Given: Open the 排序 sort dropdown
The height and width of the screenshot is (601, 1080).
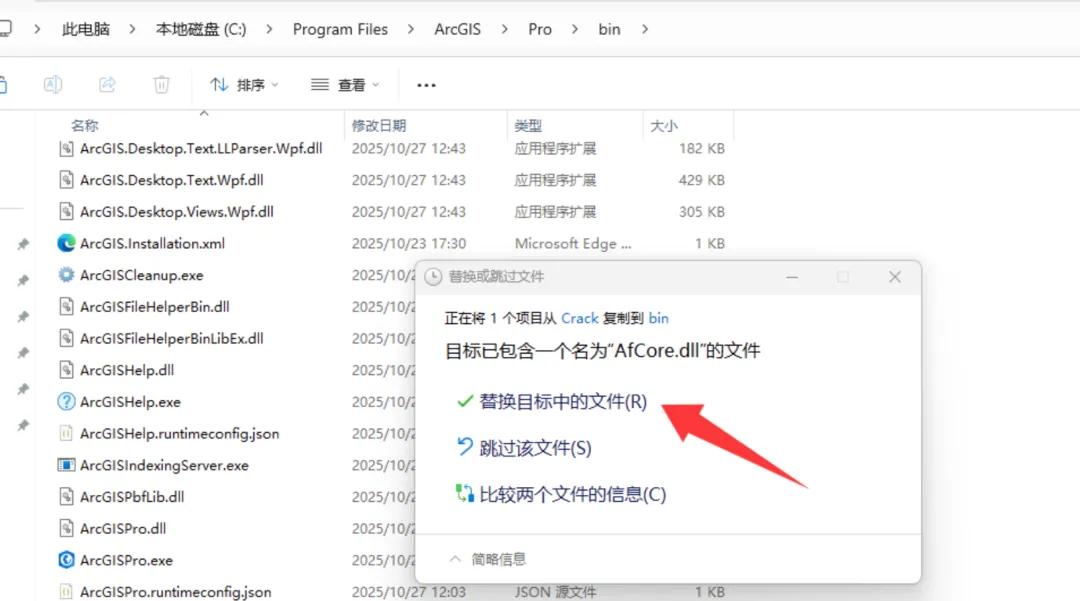Looking at the screenshot, I should (245, 85).
